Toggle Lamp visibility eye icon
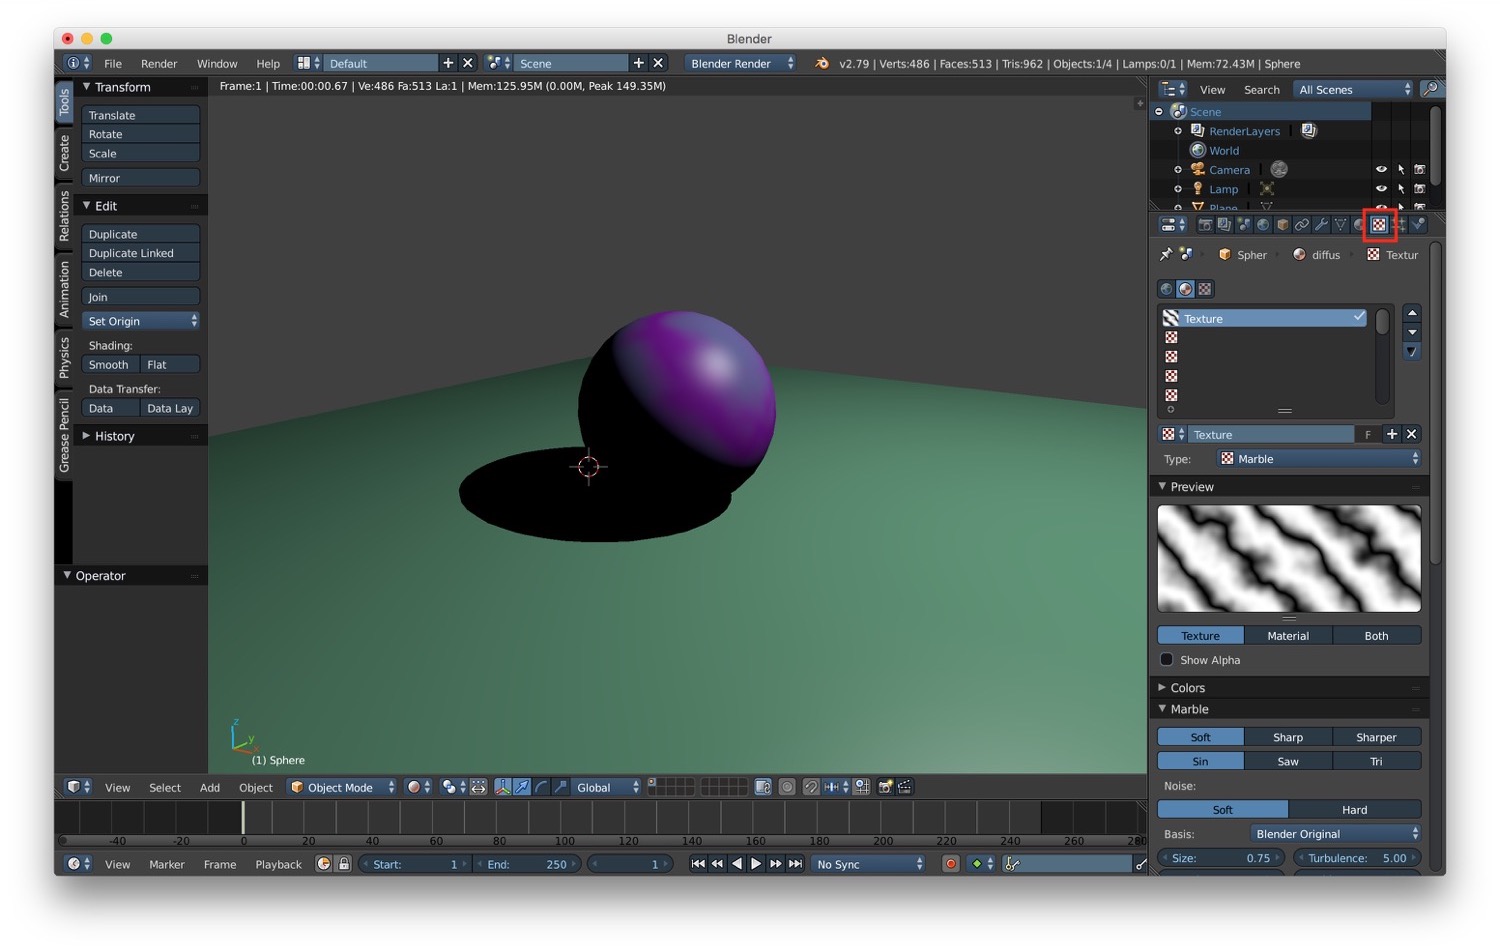This screenshot has width=1500, height=948. 1381,189
